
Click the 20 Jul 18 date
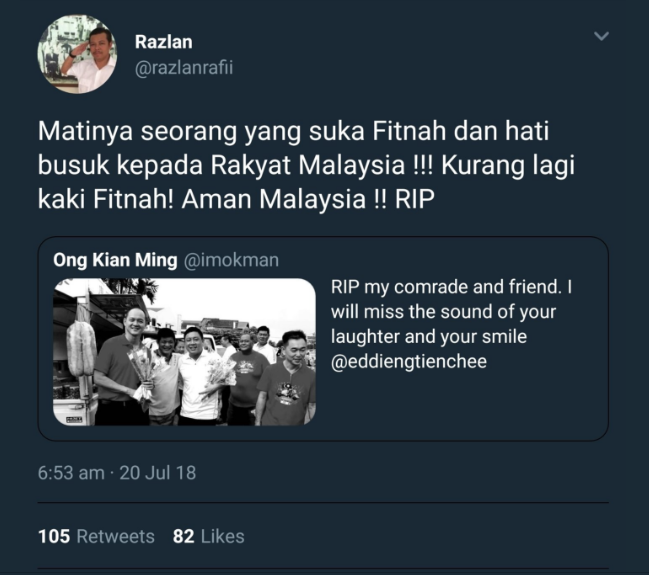click(157, 473)
